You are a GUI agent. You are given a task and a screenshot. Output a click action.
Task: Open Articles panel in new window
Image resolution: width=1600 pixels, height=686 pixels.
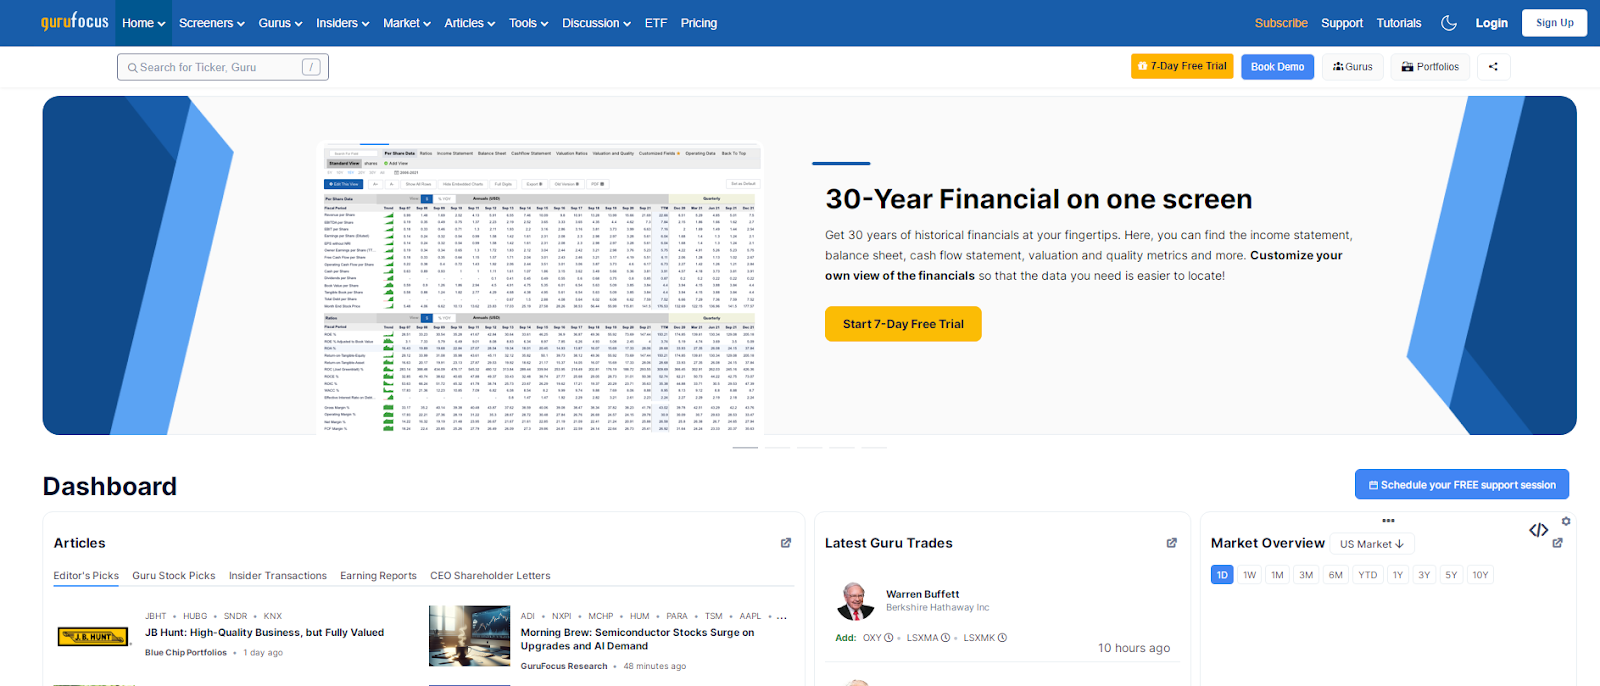(786, 543)
